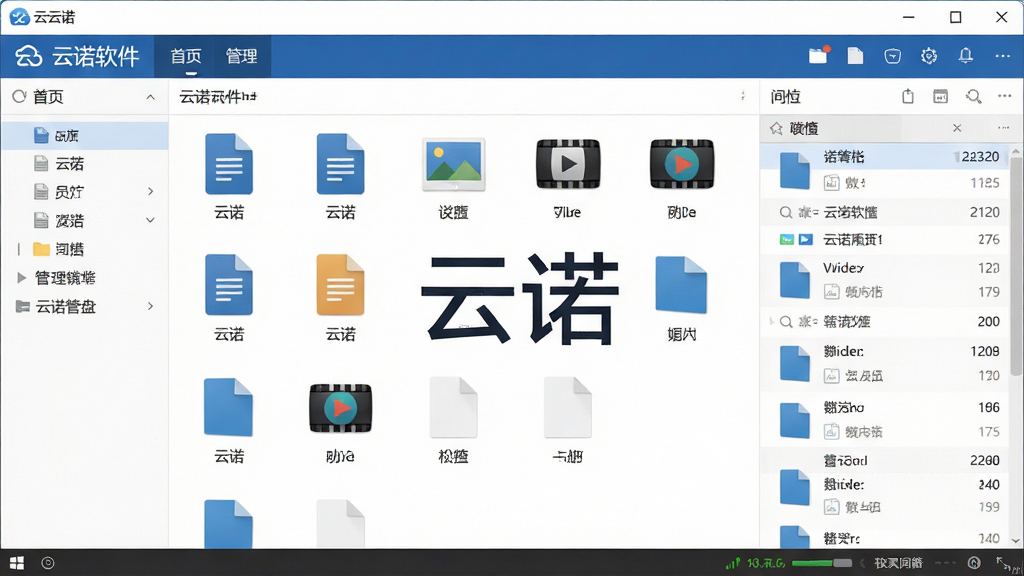Close the starred sub-panel with the X

(957, 128)
